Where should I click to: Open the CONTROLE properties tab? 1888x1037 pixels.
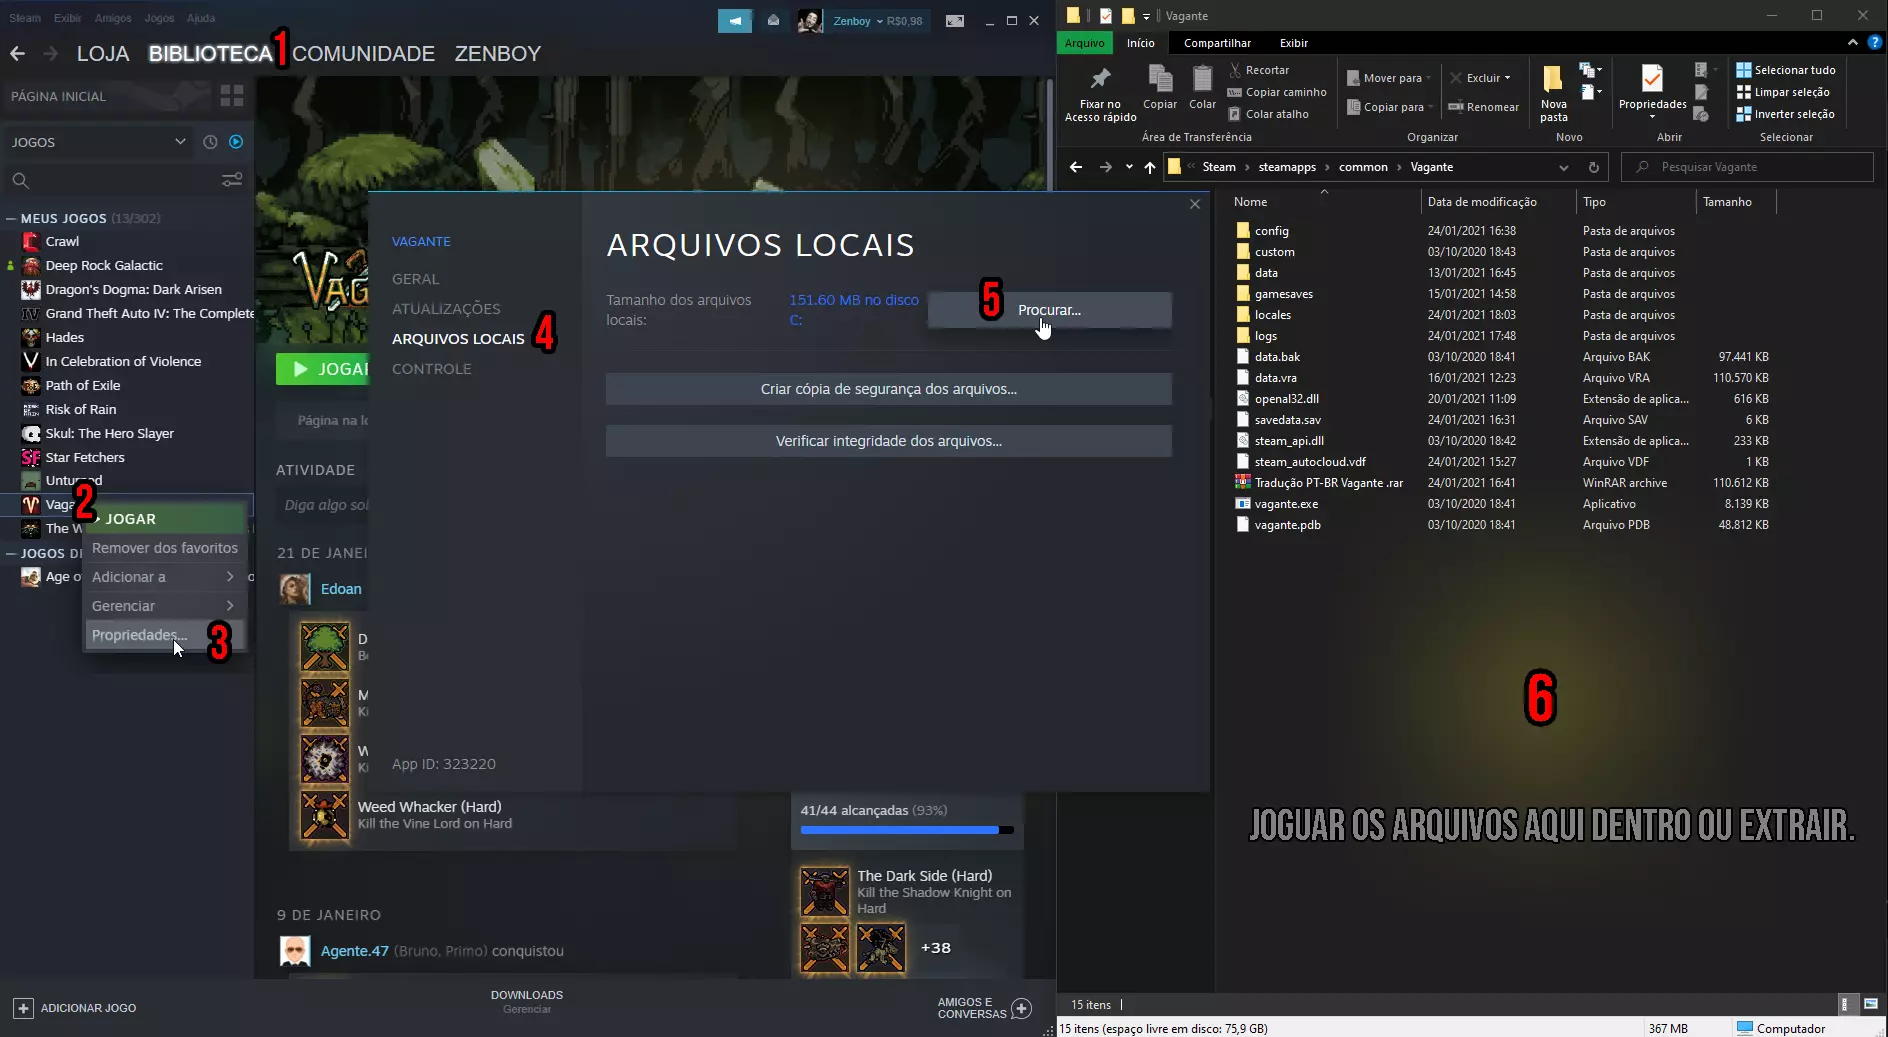432,369
